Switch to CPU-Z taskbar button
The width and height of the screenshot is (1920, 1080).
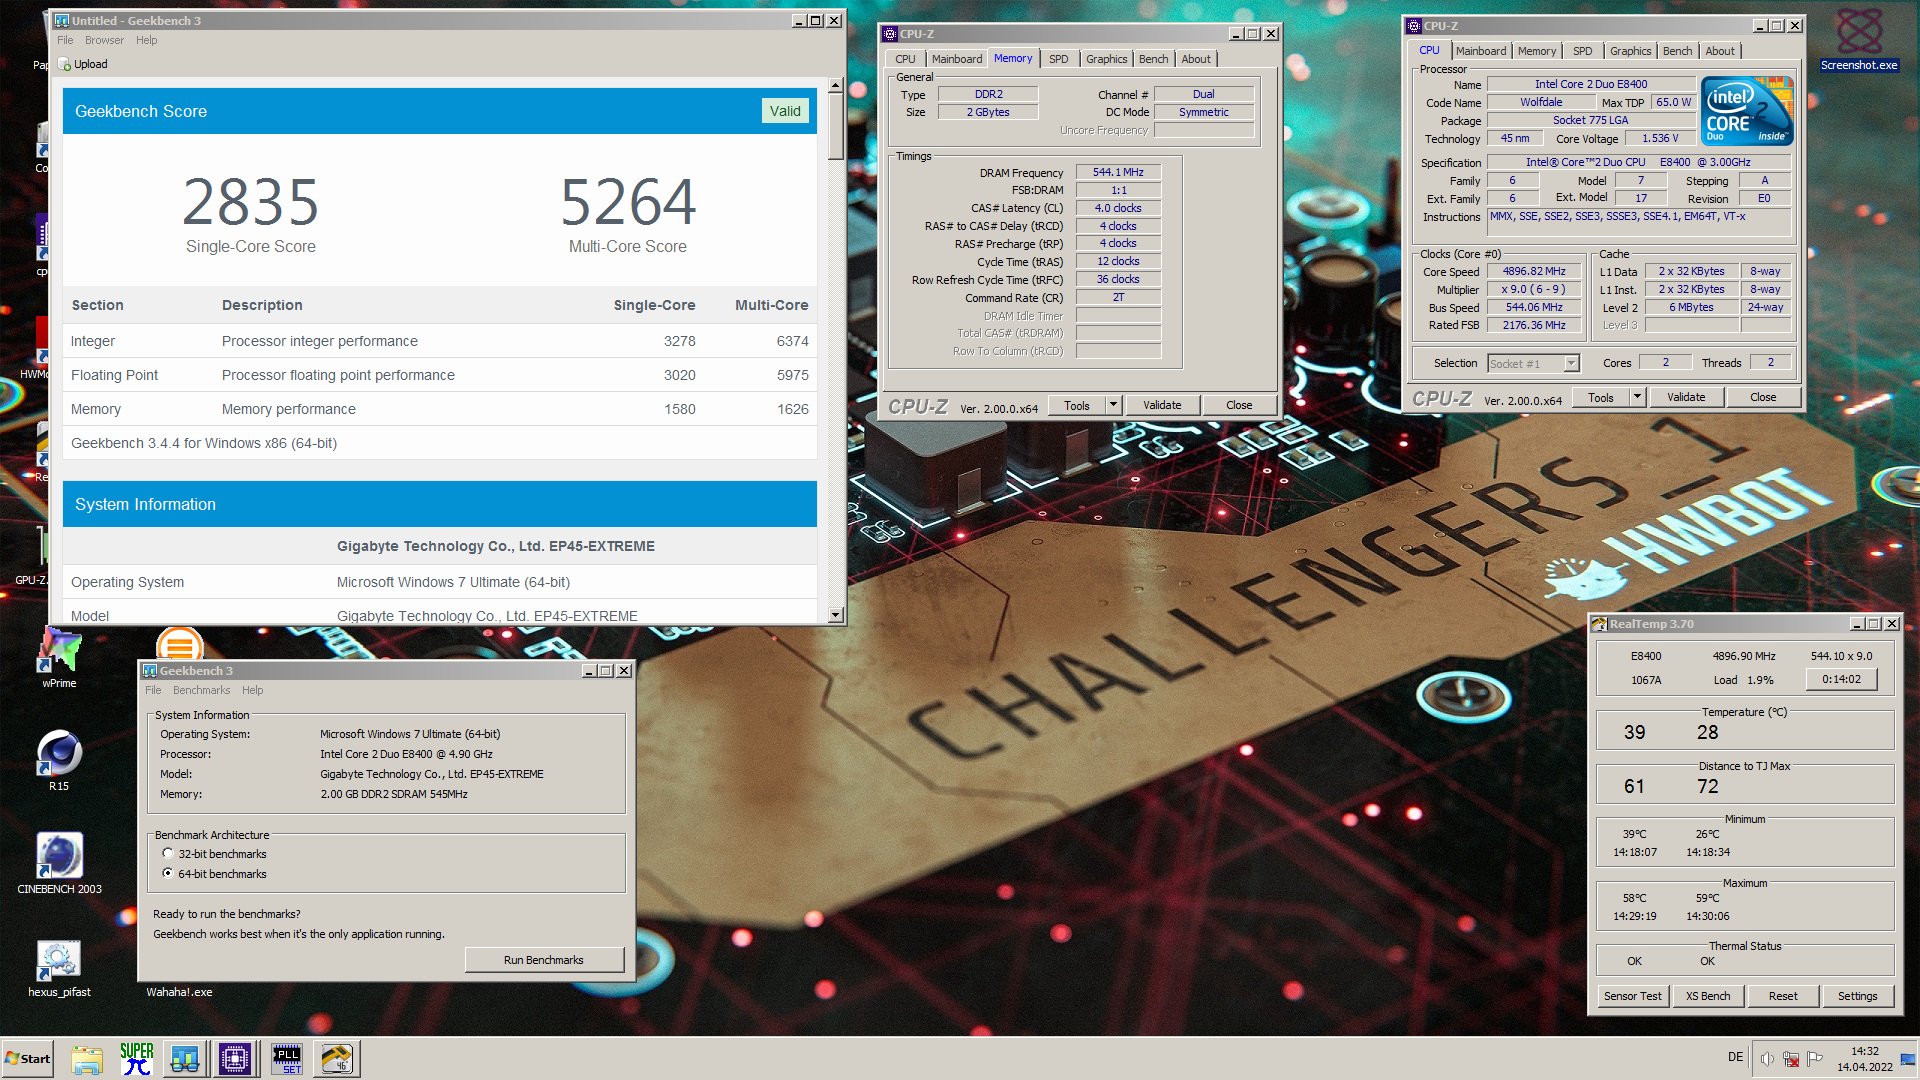coord(235,1059)
